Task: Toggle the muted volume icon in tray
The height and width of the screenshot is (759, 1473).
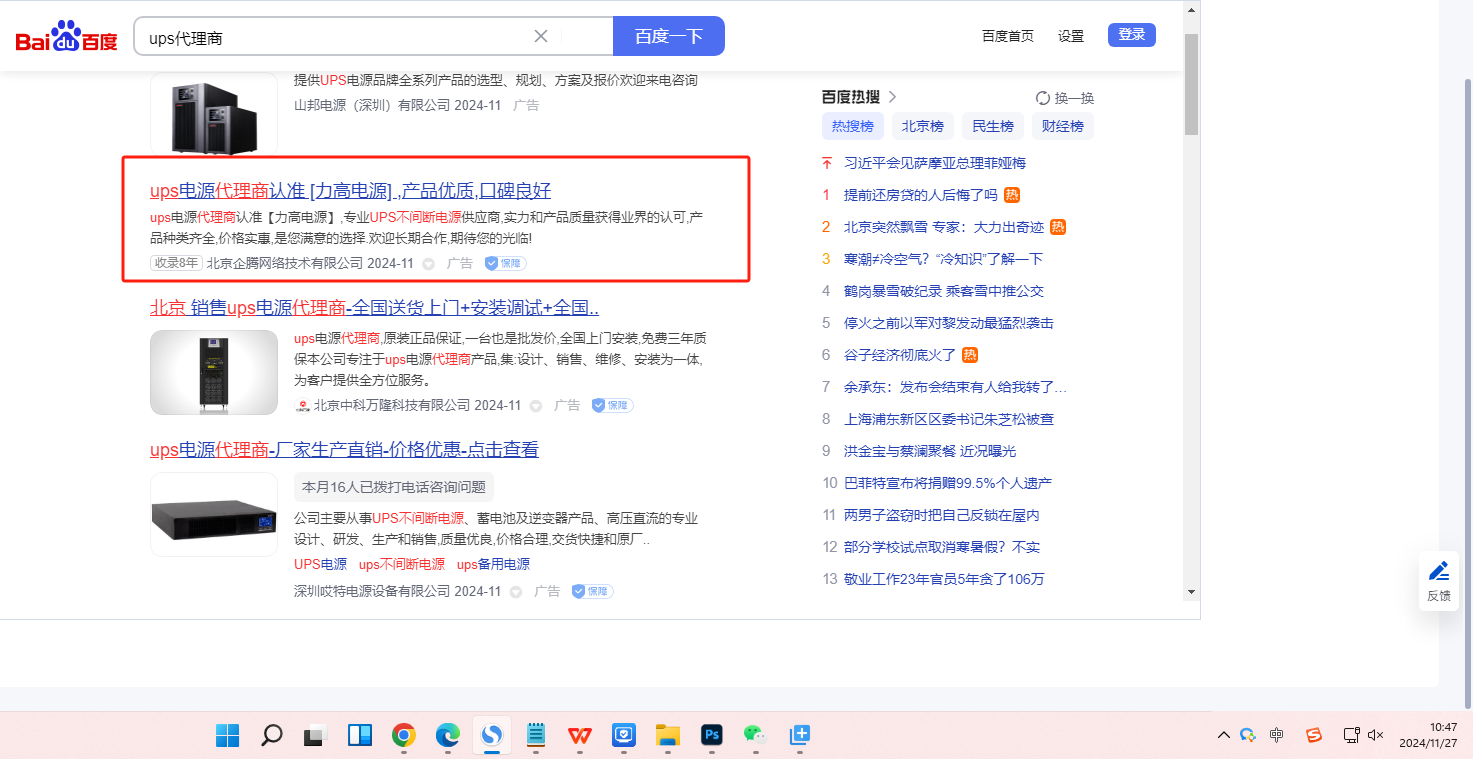Action: [x=1375, y=735]
